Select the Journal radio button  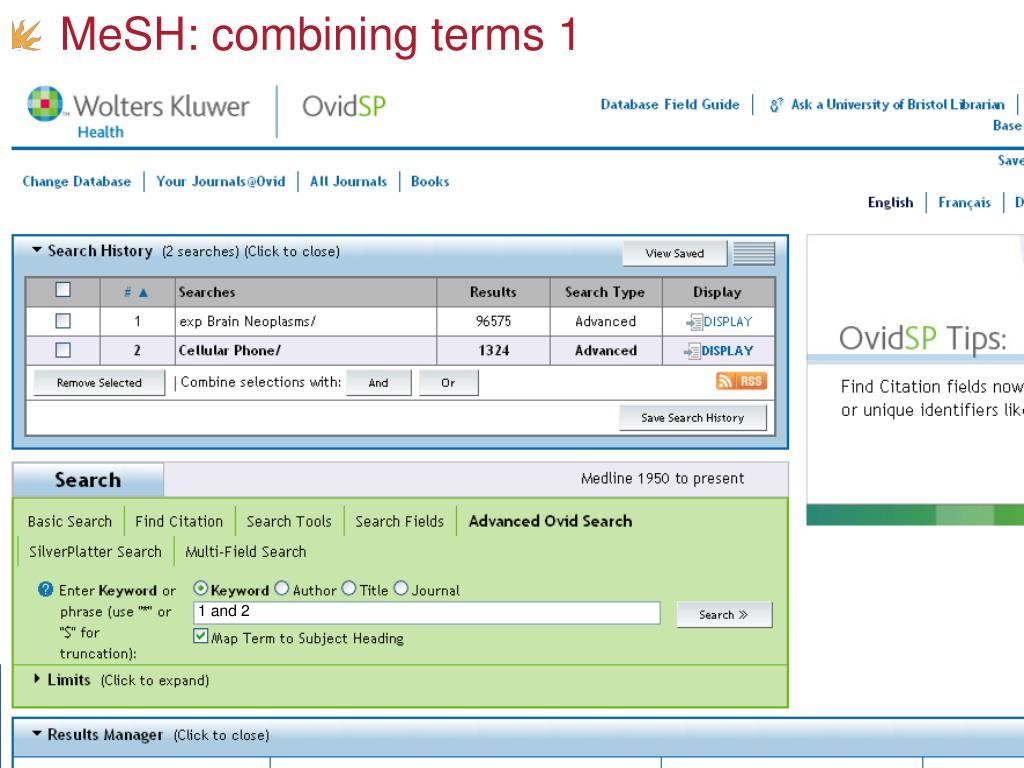pyautogui.click(x=401, y=588)
